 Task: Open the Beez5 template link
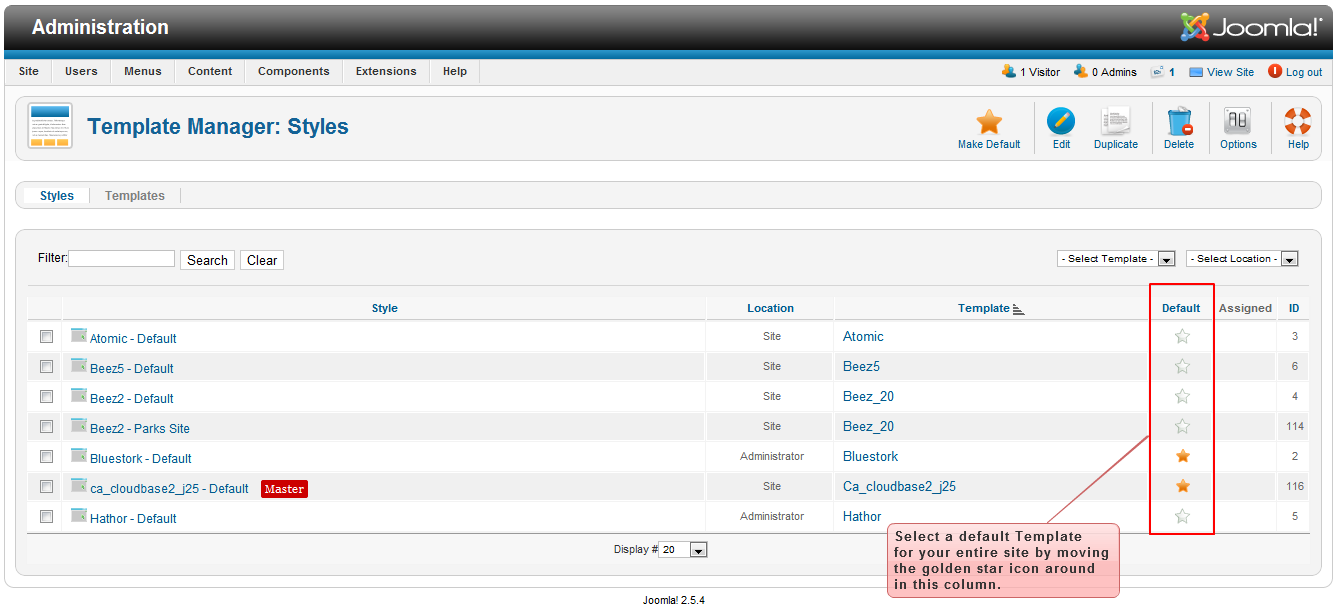coord(861,367)
